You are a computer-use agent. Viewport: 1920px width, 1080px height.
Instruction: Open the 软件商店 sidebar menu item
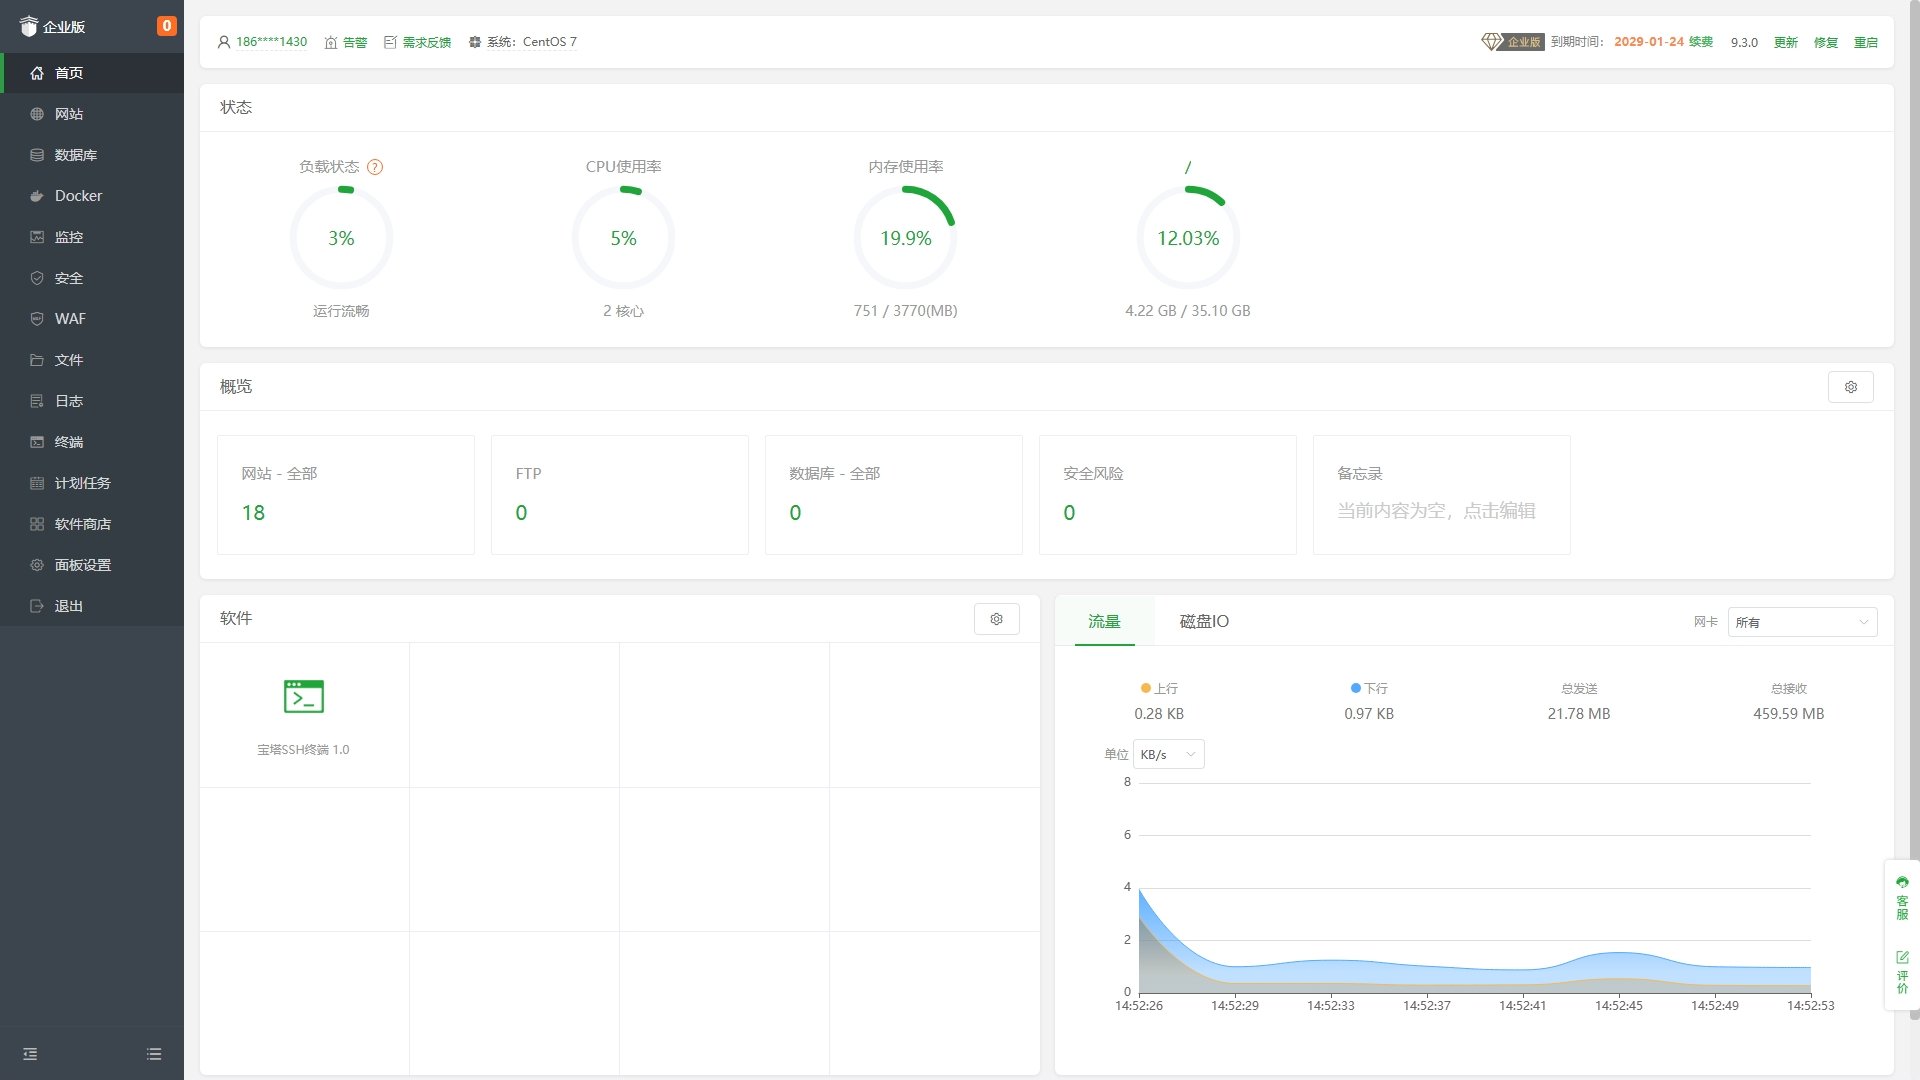click(x=82, y=524)
